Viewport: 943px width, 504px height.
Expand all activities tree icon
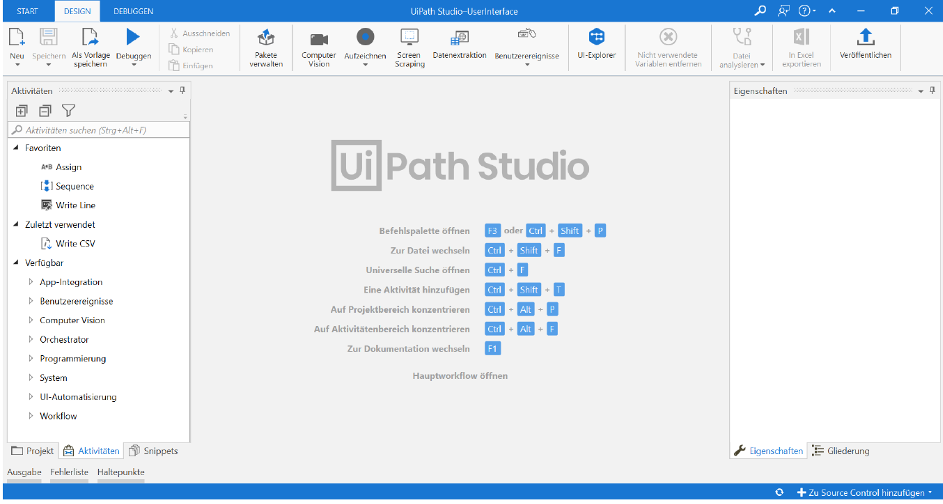pyautogui.click(x=22, y=110)
